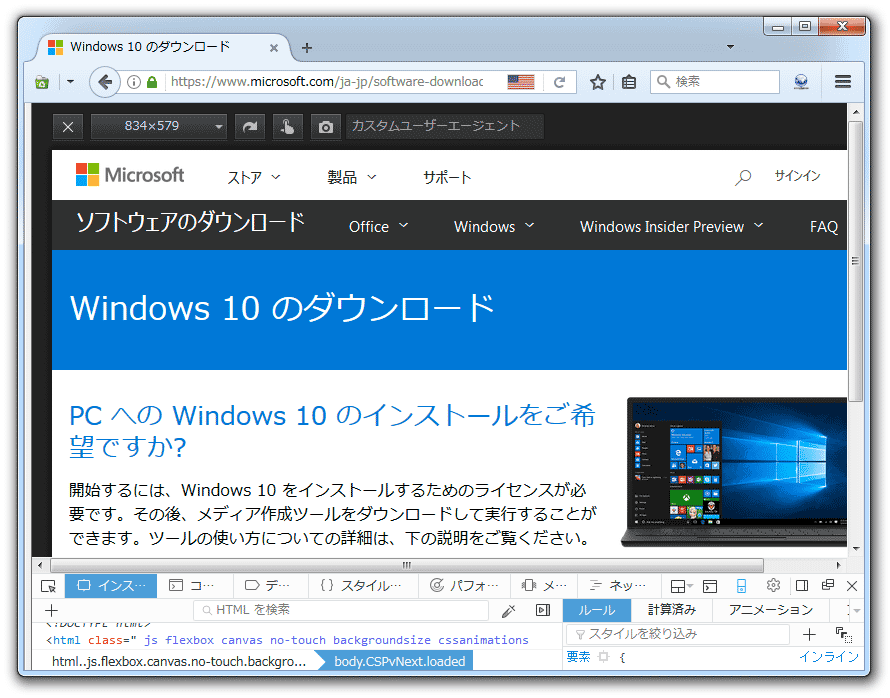
Task: Open the サポート link
Action: pos(447,178)
